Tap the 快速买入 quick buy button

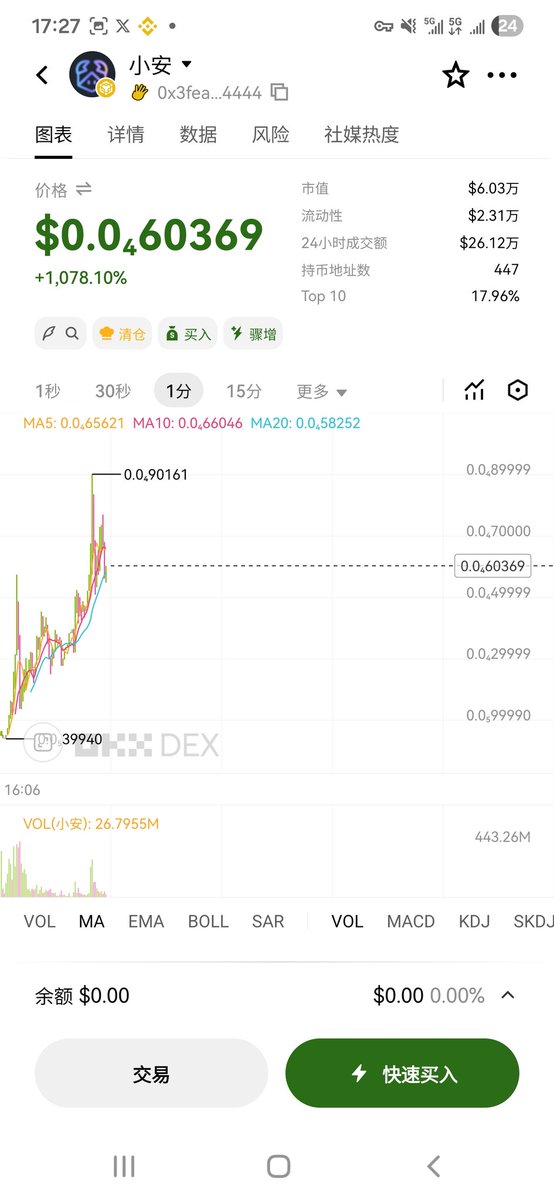click(x=402, y=1074)
